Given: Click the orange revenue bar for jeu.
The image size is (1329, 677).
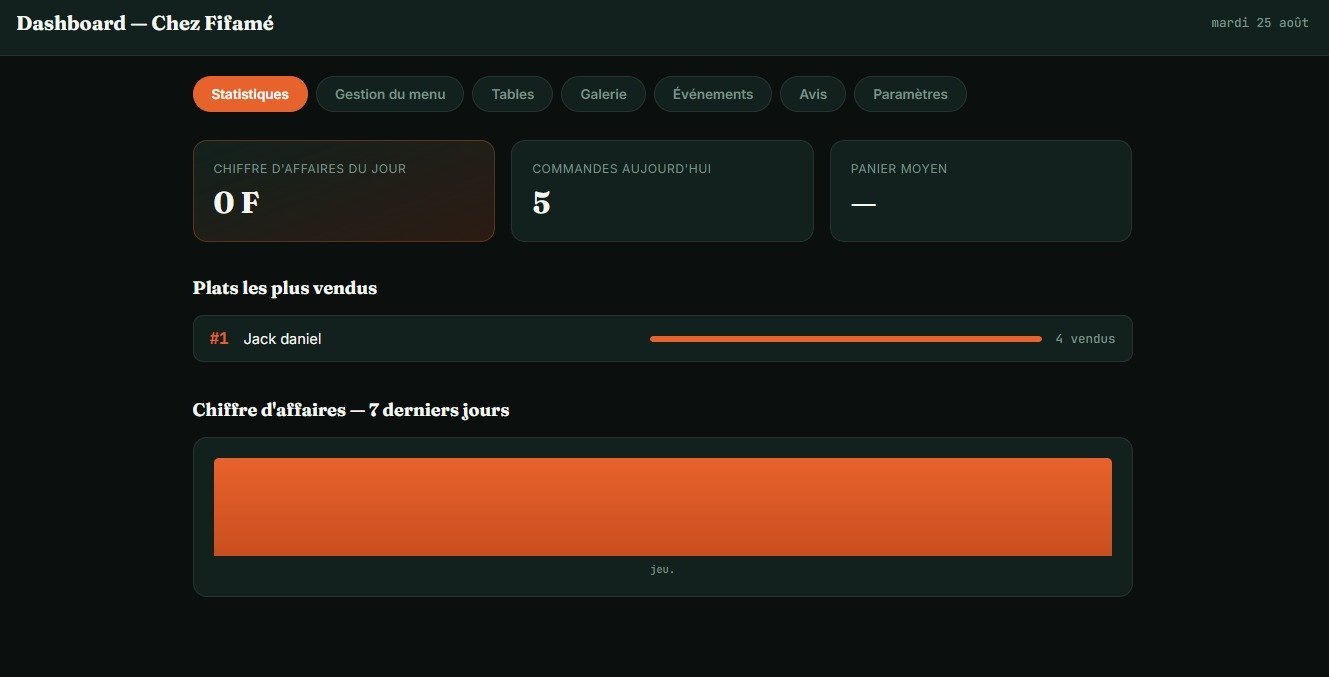Looking at the screenshot, I should click(663, 507).
